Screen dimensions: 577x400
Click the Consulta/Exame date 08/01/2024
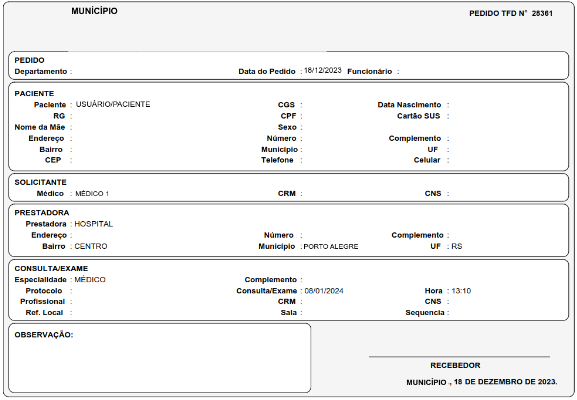pyautogui.click(x=324, y=291)
